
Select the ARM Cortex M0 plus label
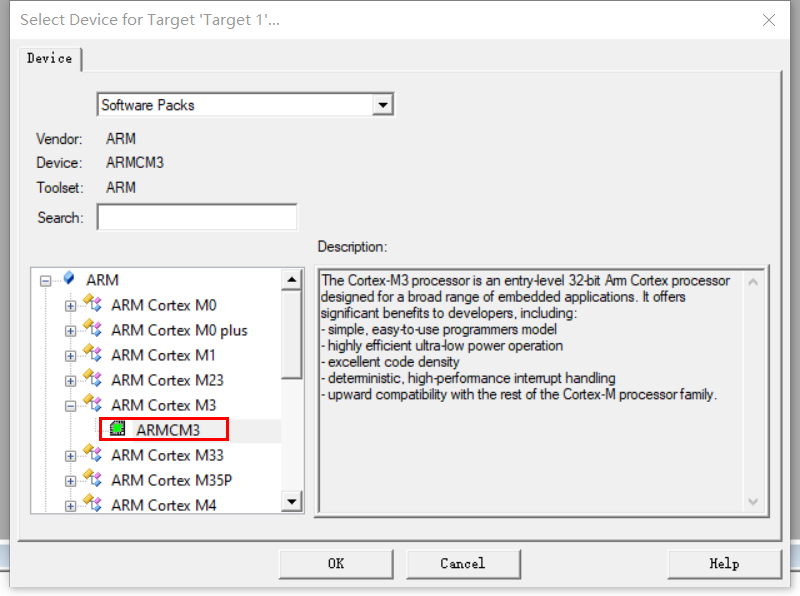179,330
